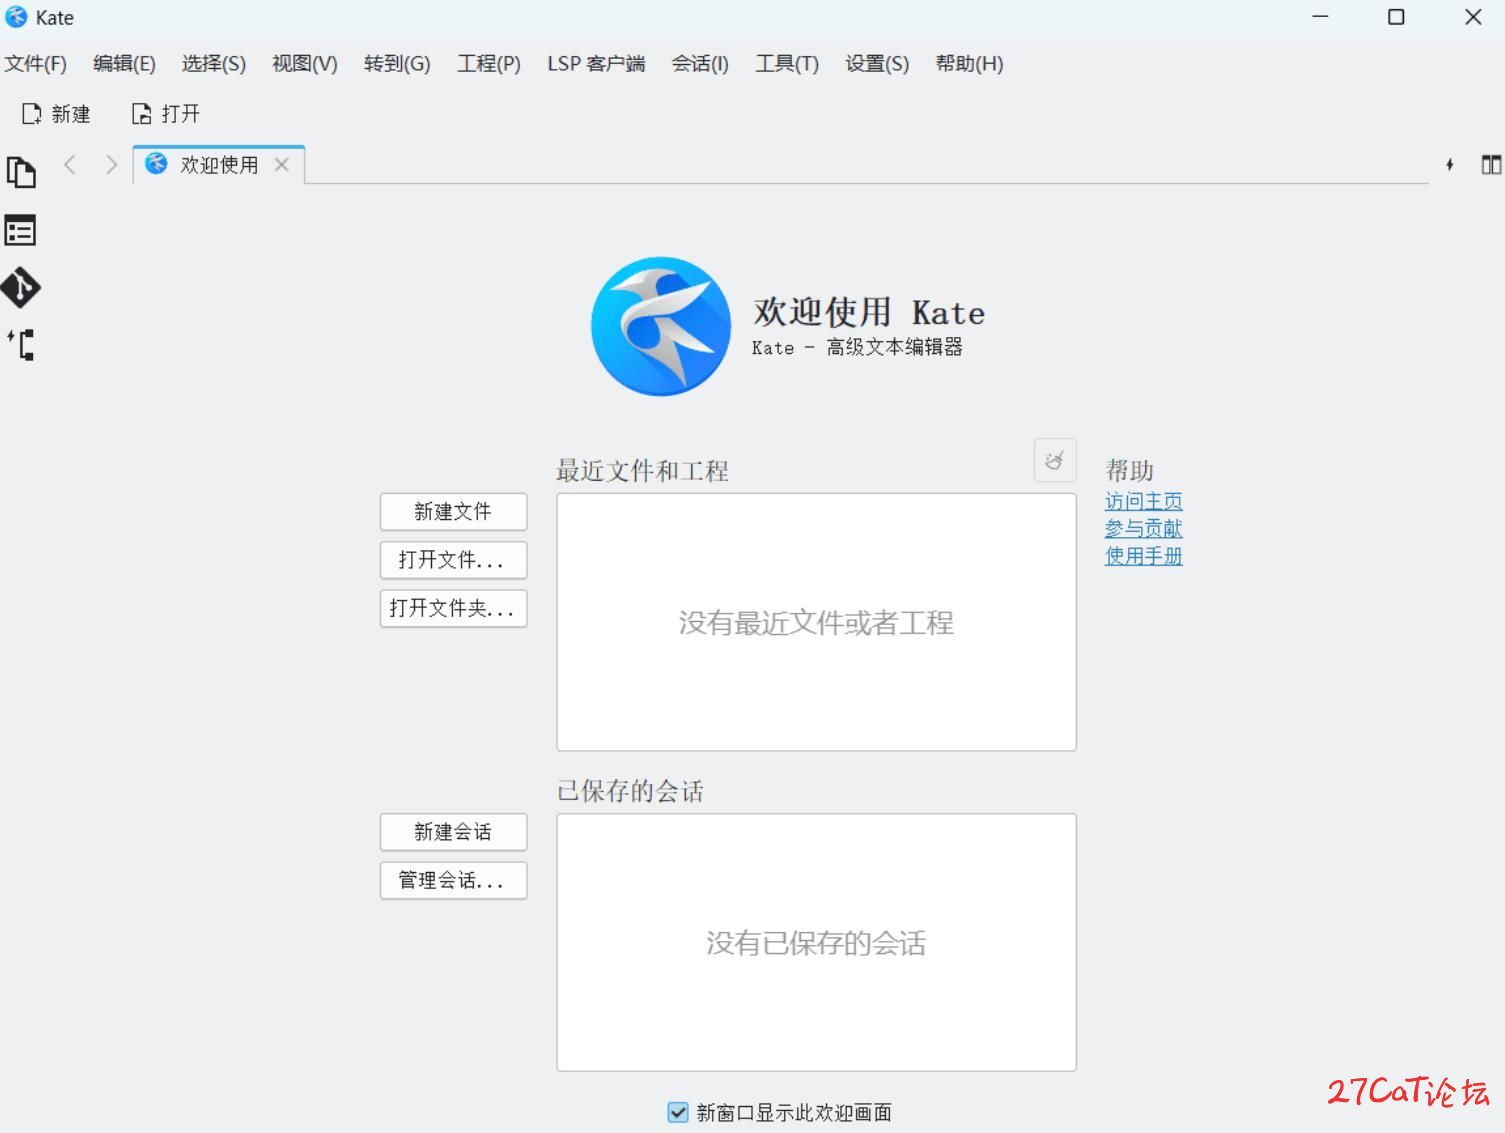Click the empty recent files list area
1505x1133 pixels.
(x=816, y=622)
